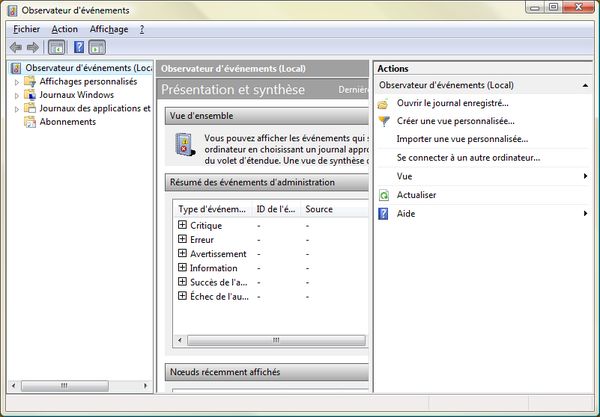Expand the Critique event type row
Viewport: 600px width, 417px height.
pos(182,225)
